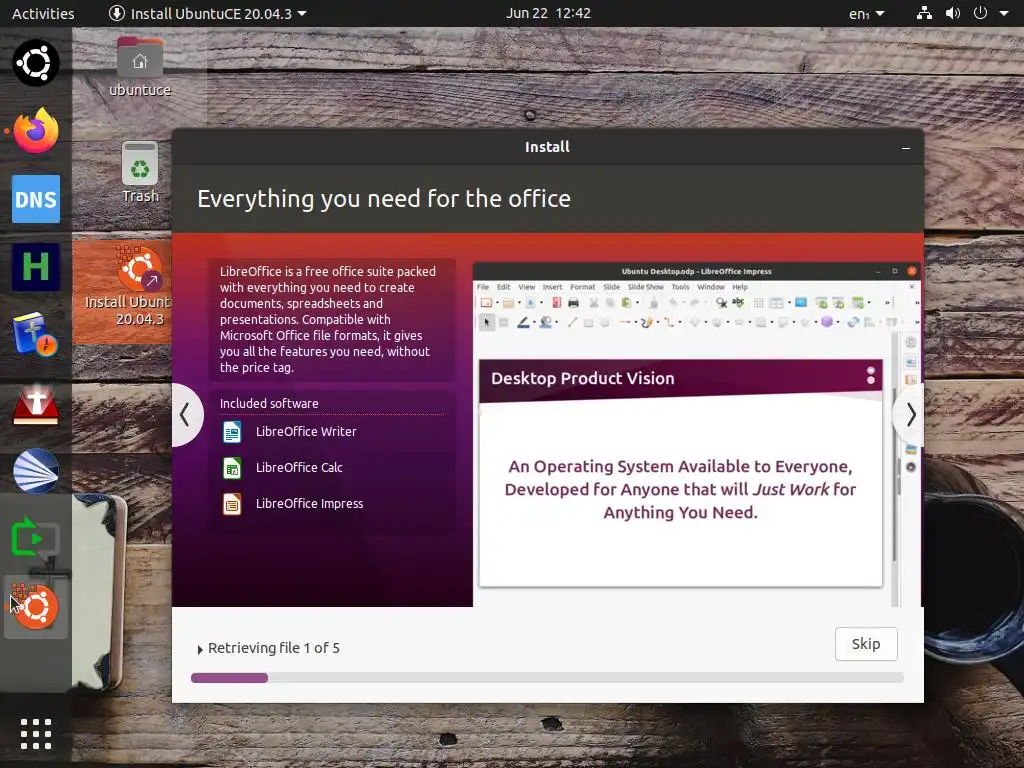This screenshot has width=1024, height=768.
Task: Minimize the Install window
Action: [x=906, y=148]
